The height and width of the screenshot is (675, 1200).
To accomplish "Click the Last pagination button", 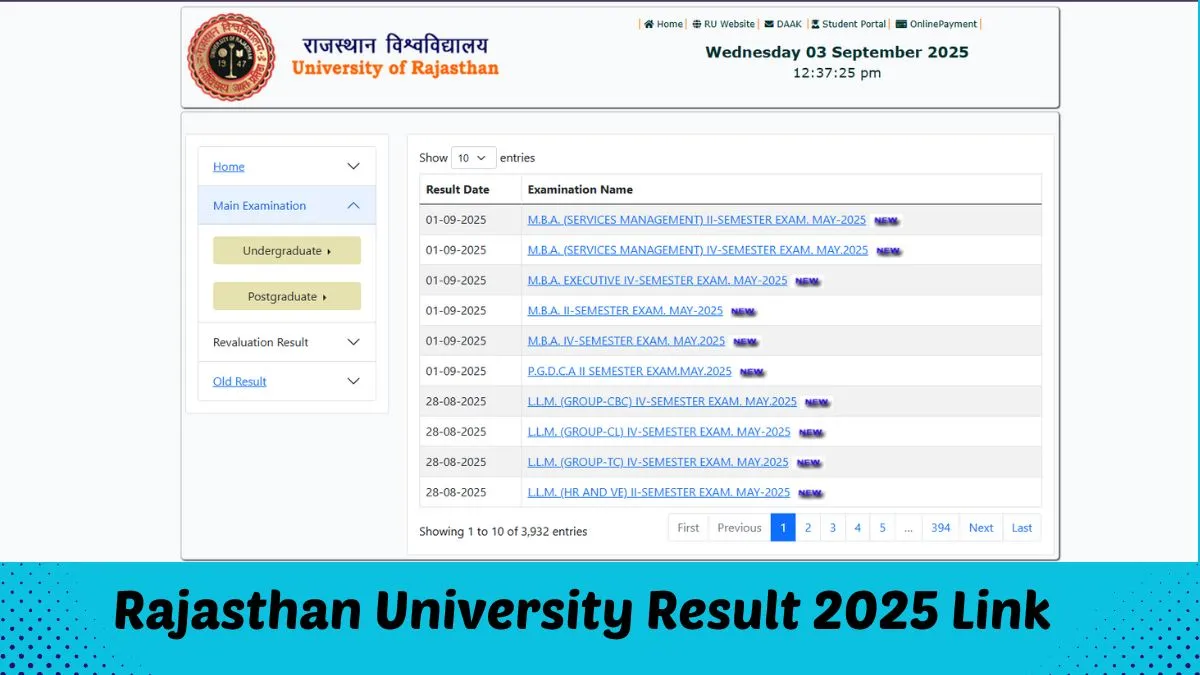I will coord(1022,528).
